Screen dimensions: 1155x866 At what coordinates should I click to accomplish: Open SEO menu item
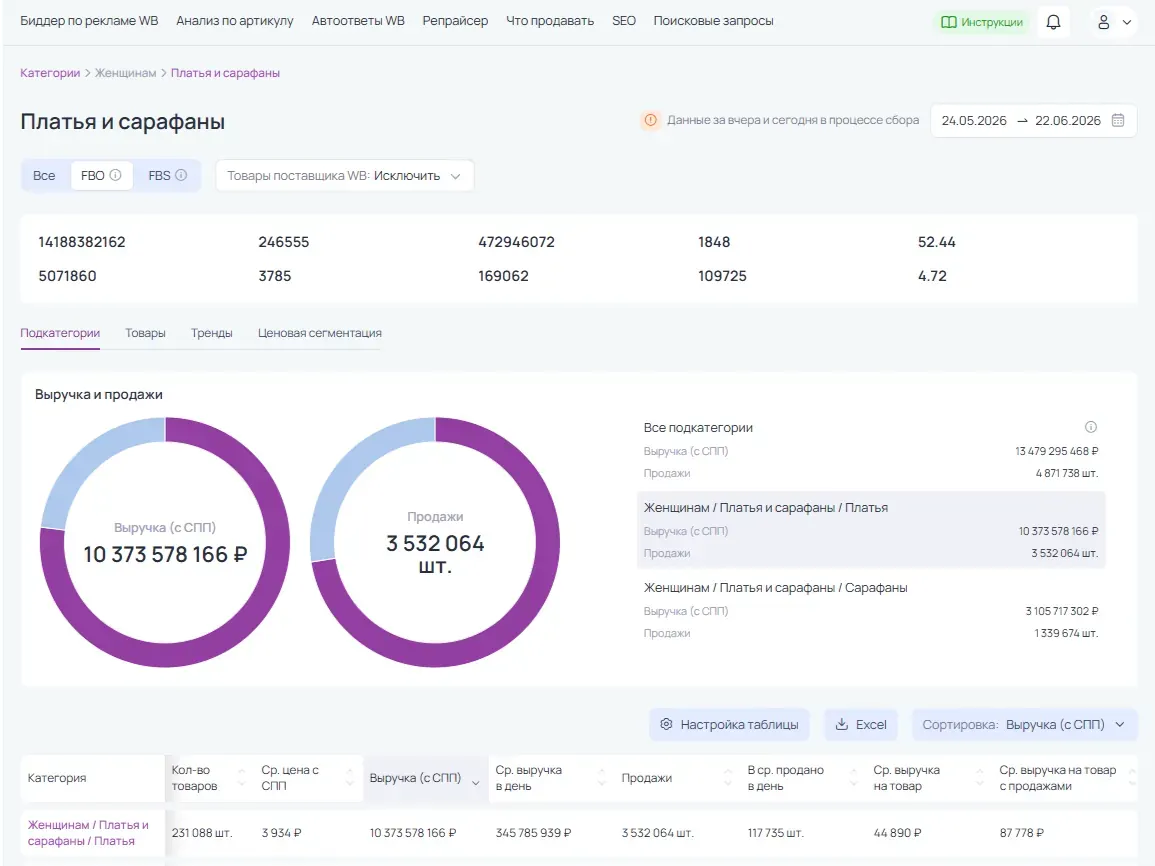pyautogui.click(x=624, y=21)
